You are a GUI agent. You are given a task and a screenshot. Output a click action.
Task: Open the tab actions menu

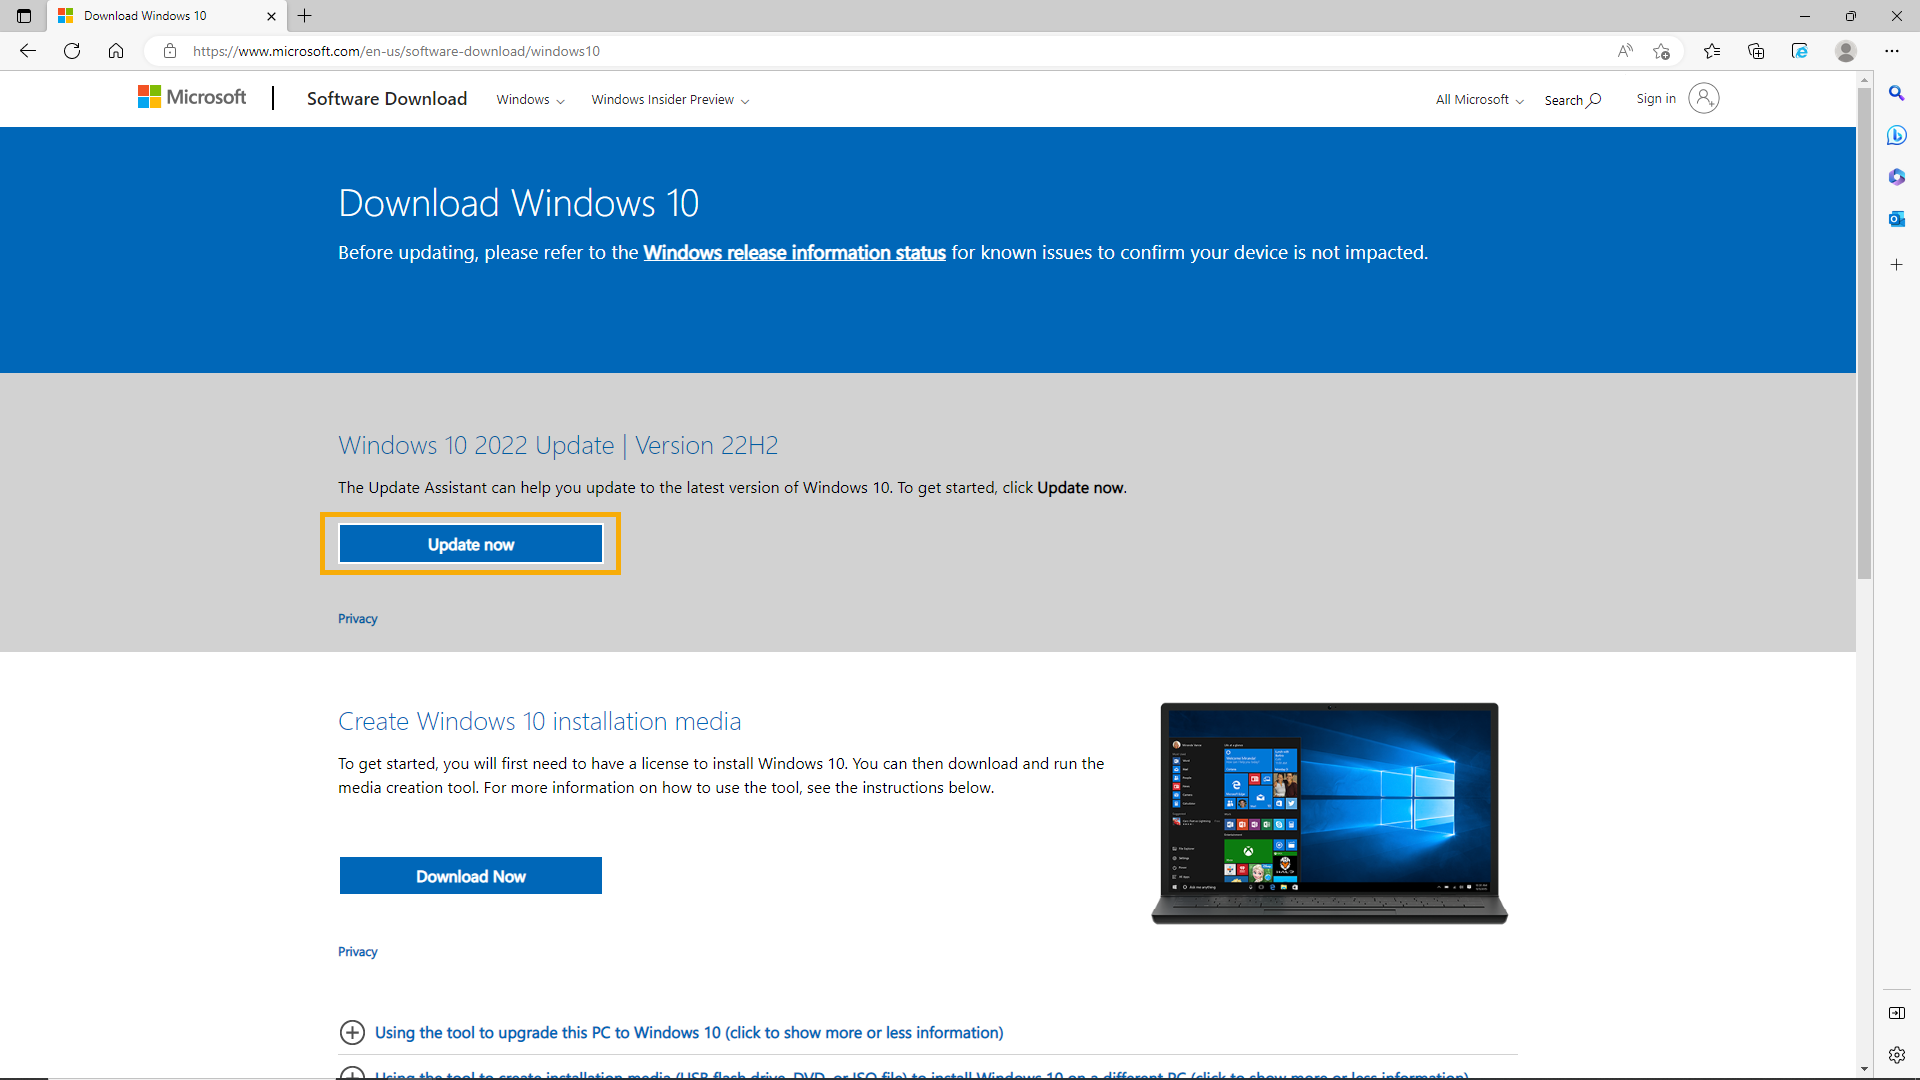click(x=24, y=16)
